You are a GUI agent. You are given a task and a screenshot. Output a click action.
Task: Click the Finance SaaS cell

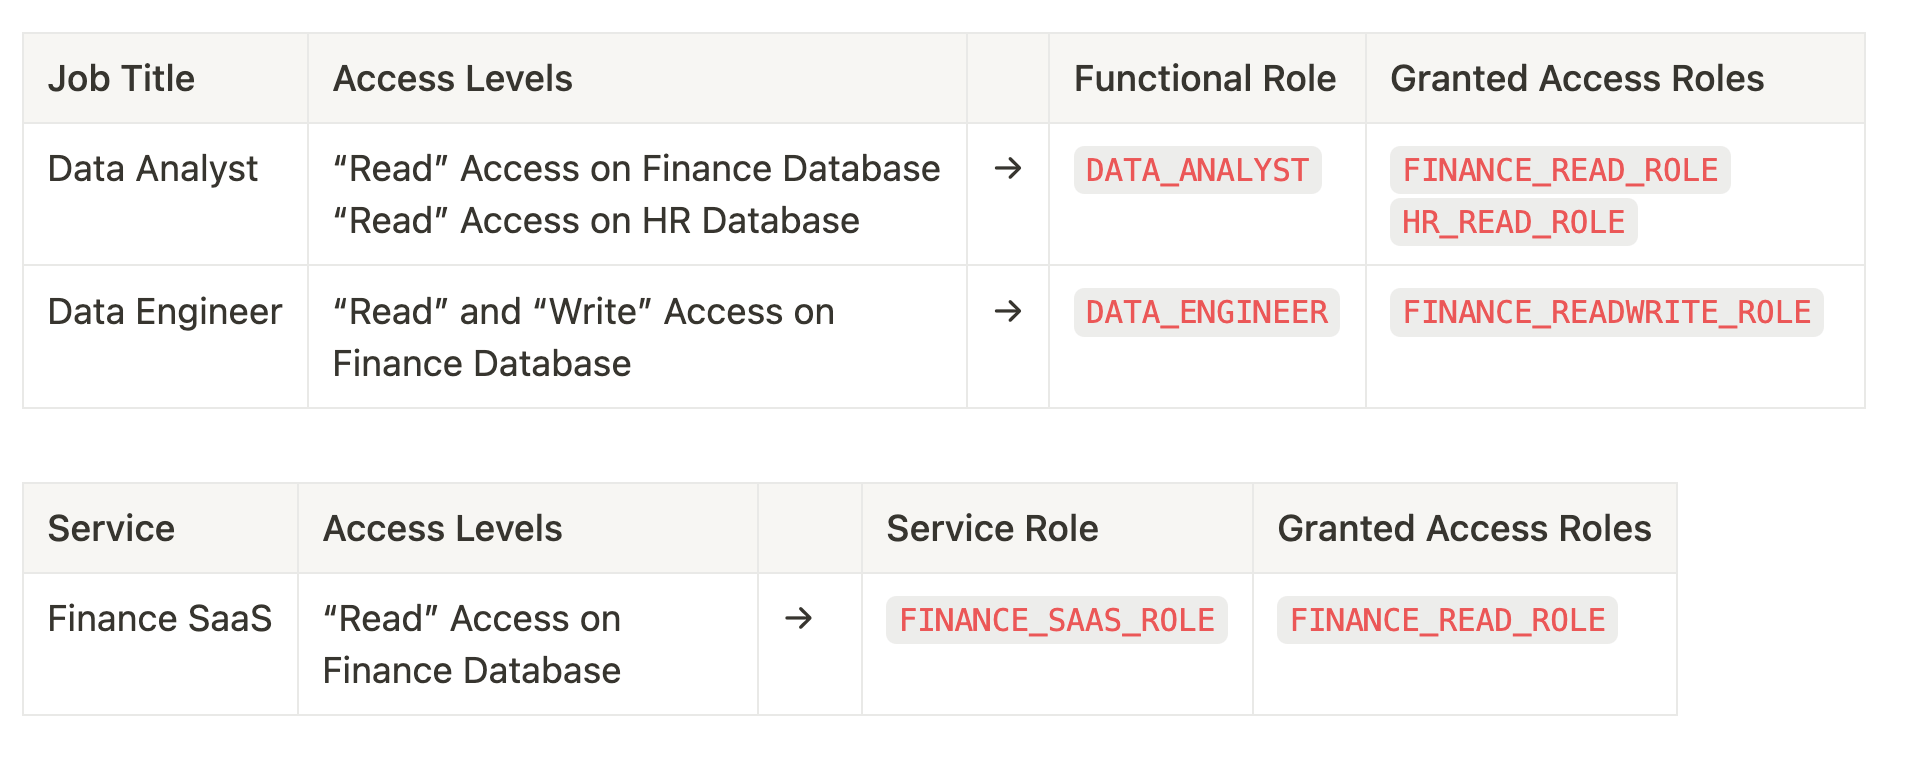coord(159,618)
